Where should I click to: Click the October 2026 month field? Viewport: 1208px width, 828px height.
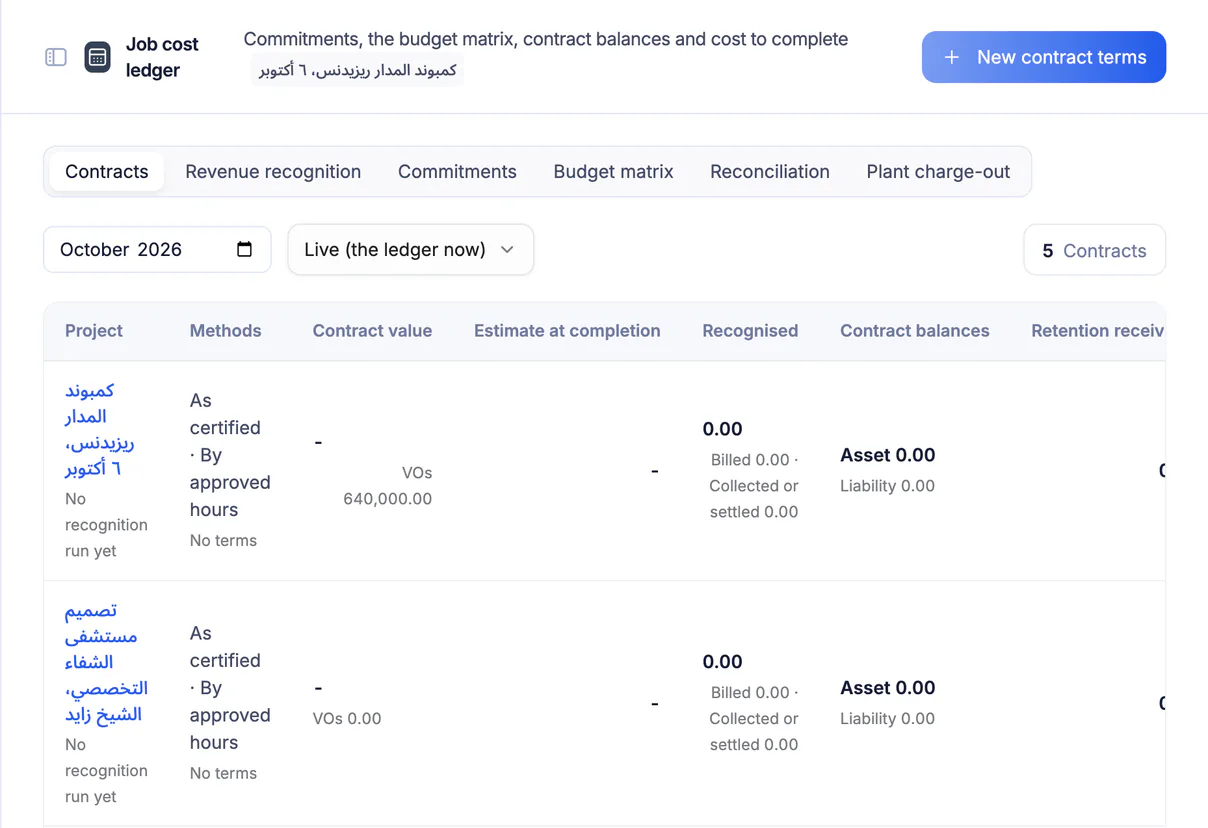point(157,249)
